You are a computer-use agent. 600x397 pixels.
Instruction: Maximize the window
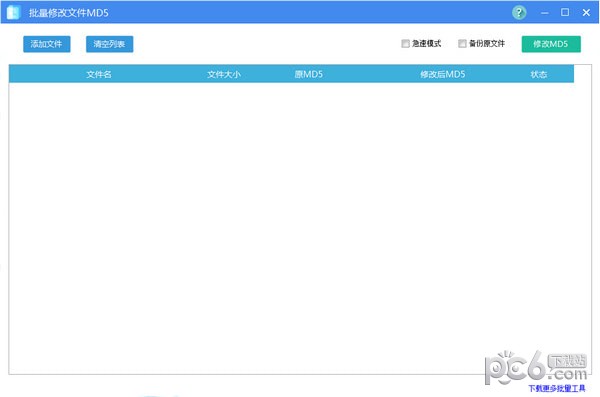pyautogui.click(x=565, y=12)
